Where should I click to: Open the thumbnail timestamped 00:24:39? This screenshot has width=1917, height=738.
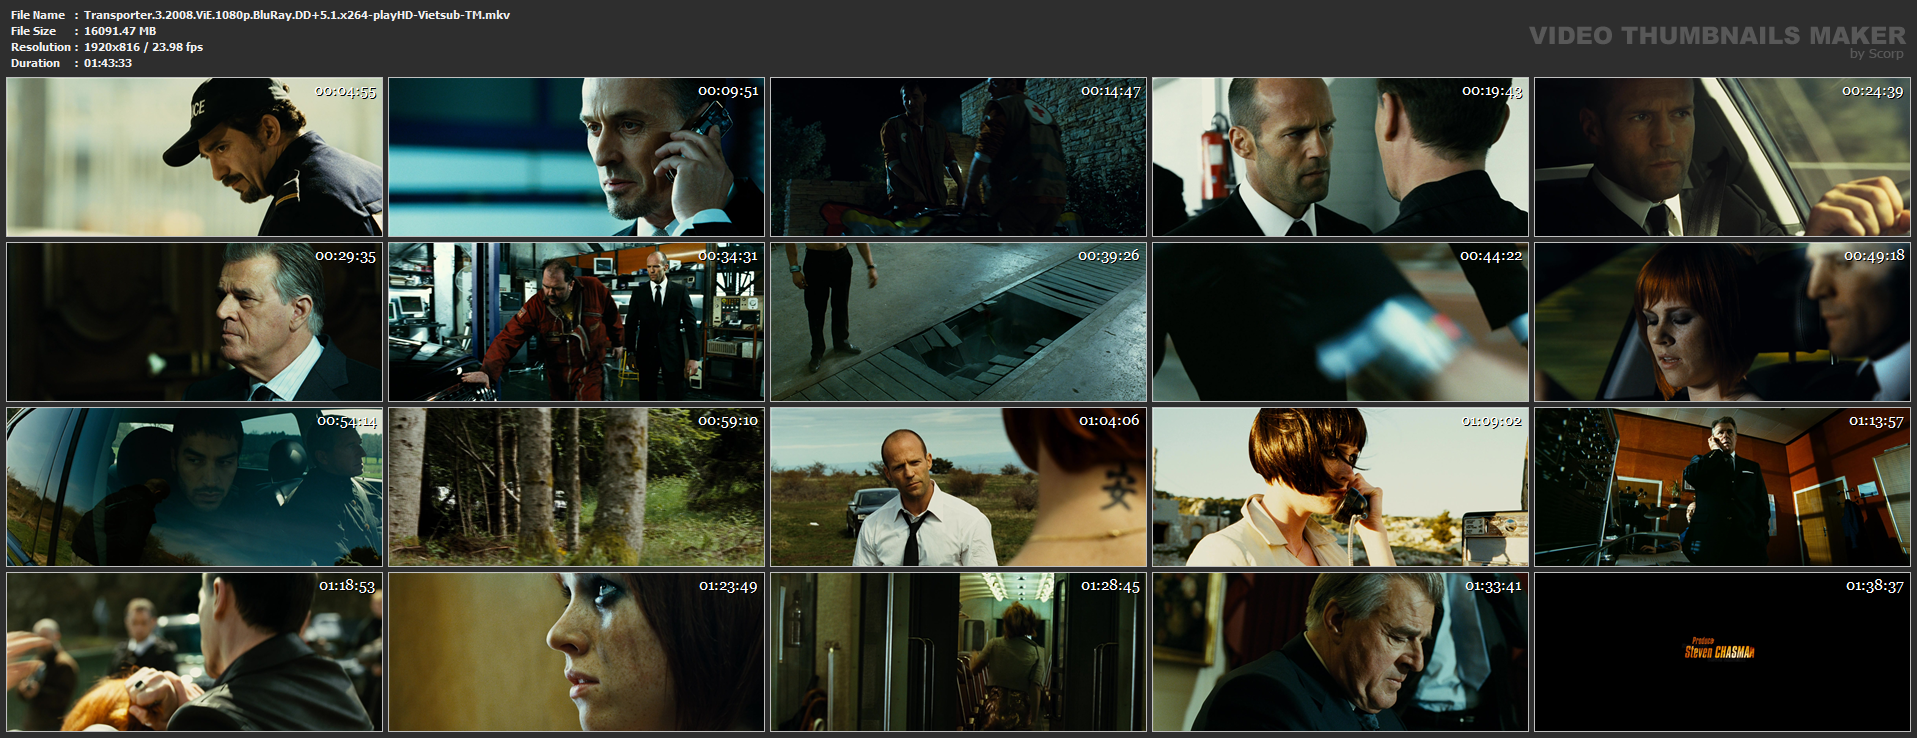(1722, 157)
